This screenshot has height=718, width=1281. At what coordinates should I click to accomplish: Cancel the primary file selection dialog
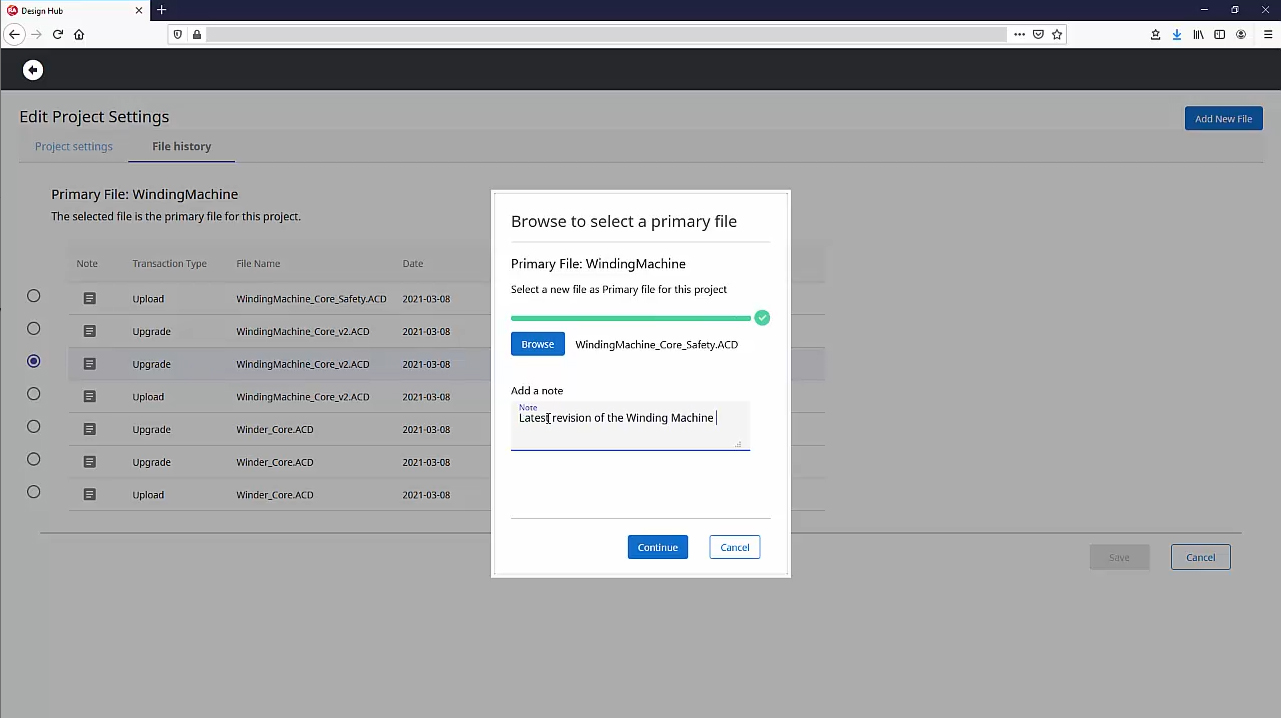click(x=734, y=547)
